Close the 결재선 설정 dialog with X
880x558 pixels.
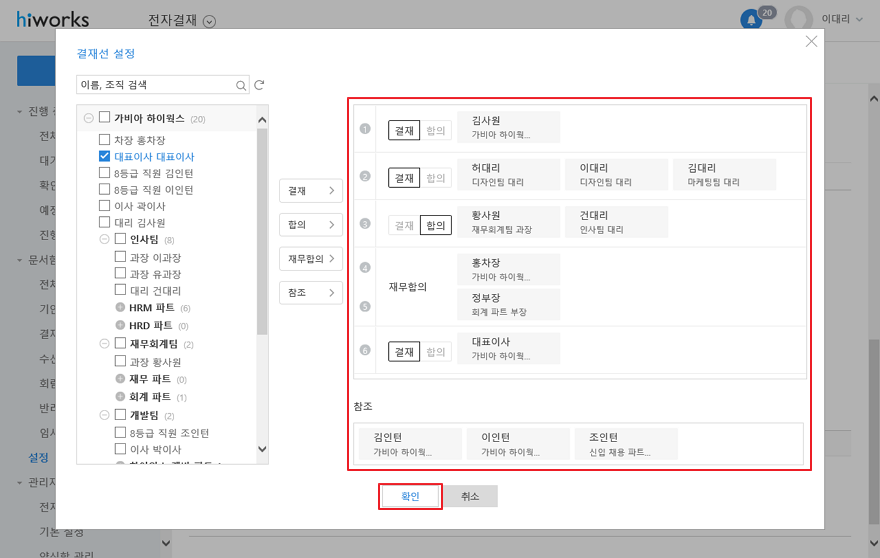(x=811, y=42)
